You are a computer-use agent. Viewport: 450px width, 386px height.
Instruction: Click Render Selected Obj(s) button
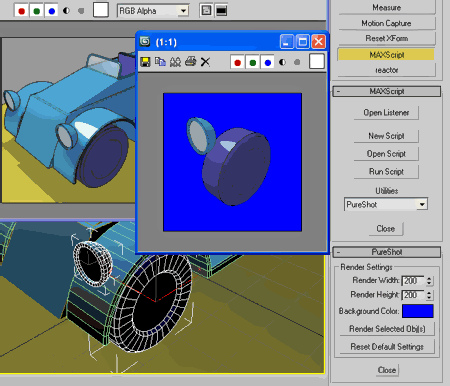387,329
